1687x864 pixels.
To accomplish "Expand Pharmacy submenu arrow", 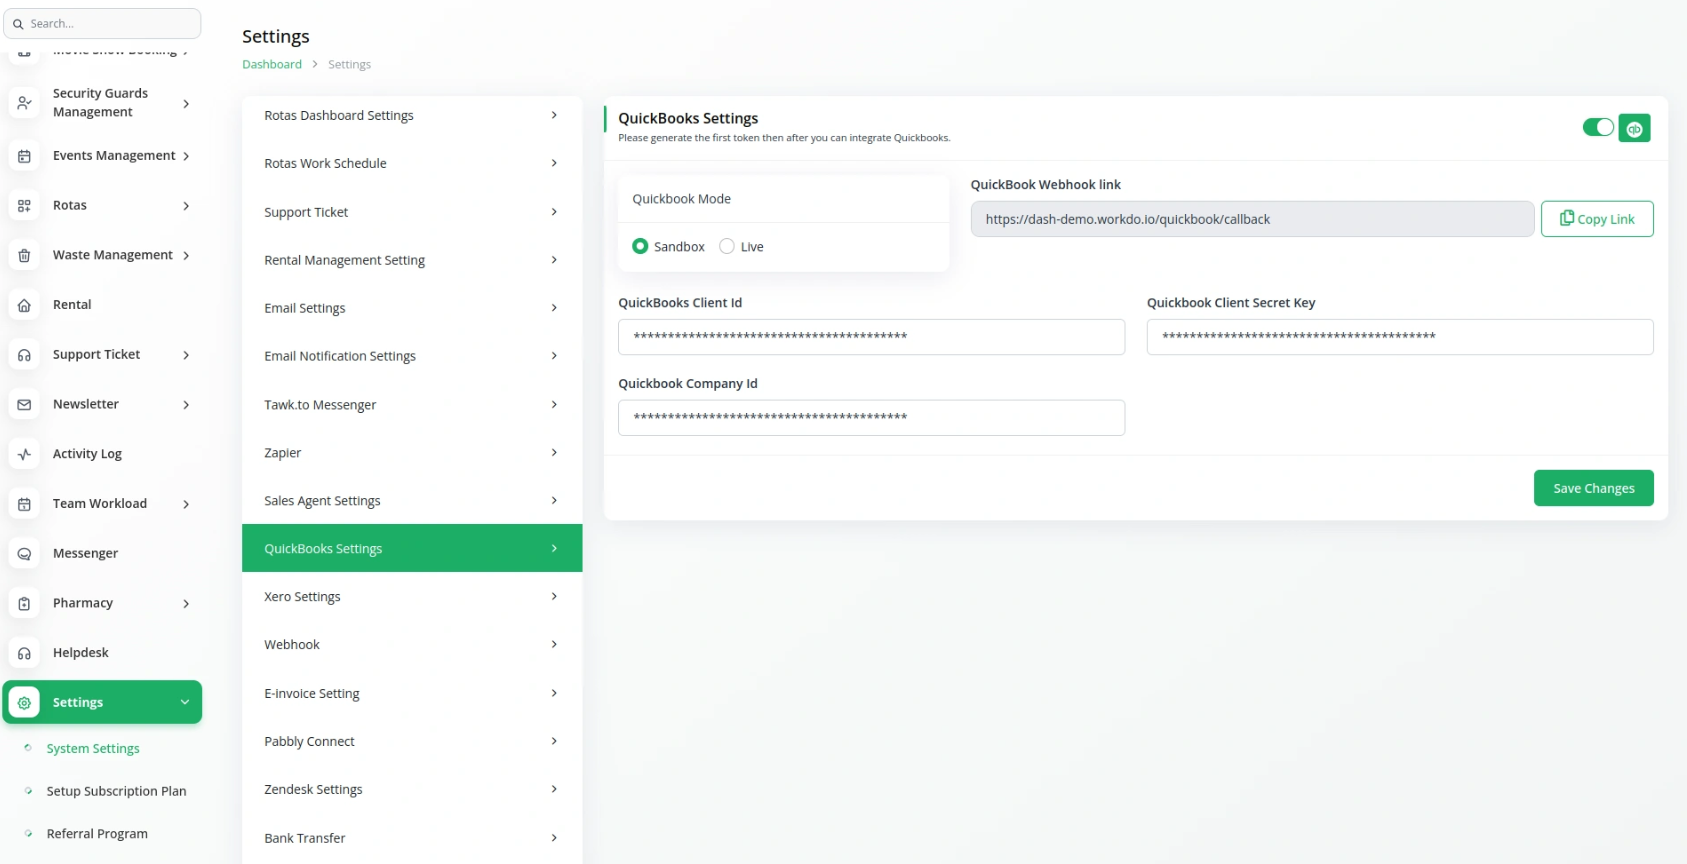I will (x=186, y=603).
